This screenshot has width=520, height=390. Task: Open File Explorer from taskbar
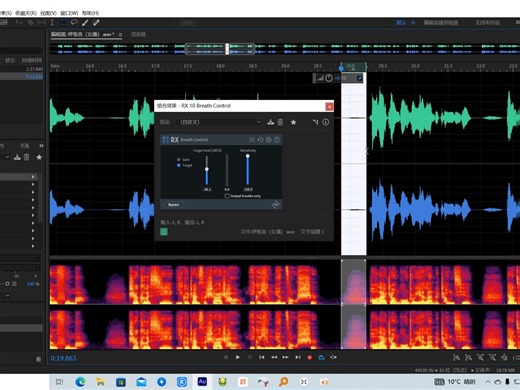click(x=100, y=382)
